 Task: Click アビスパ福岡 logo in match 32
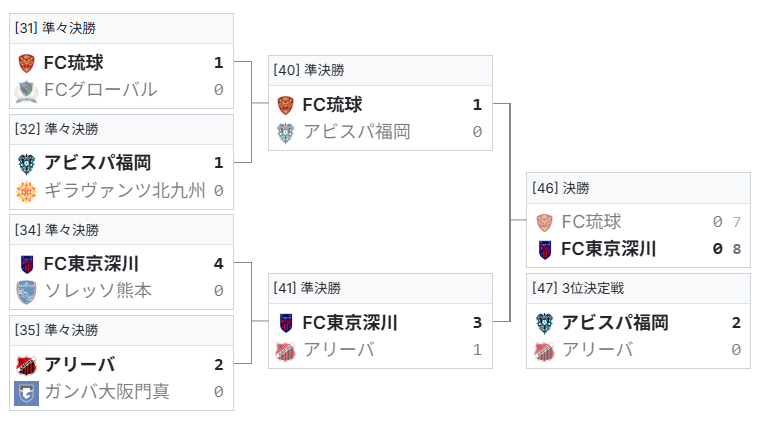pyautogui.click(x=26, y=163)
